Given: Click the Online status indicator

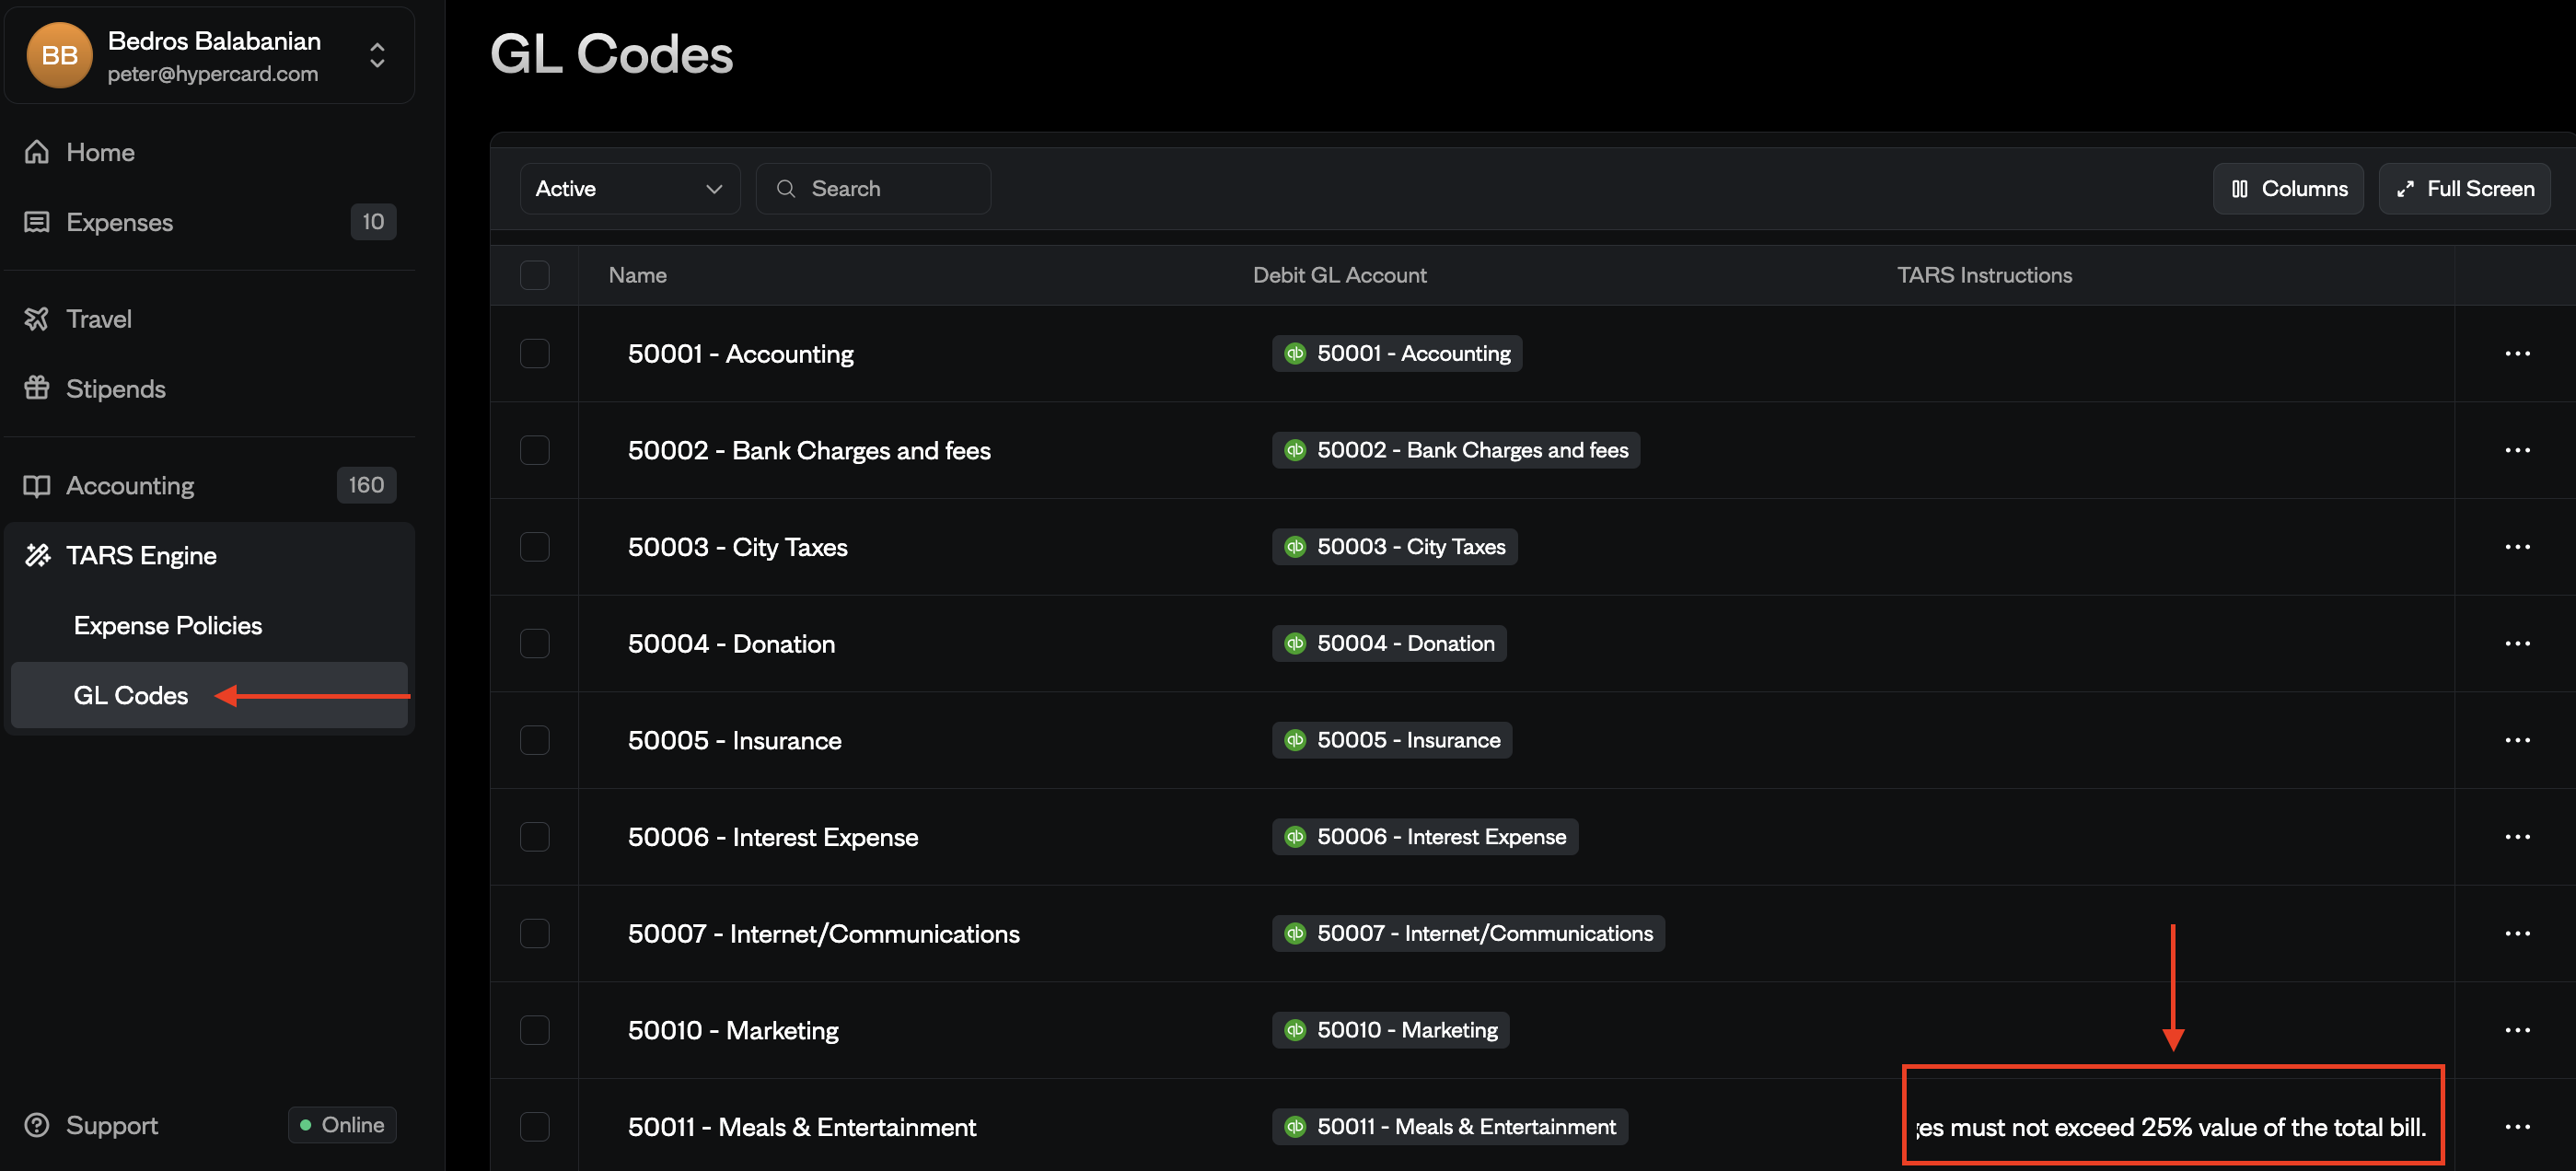Looking at the screenshot, I should 342,1125.
